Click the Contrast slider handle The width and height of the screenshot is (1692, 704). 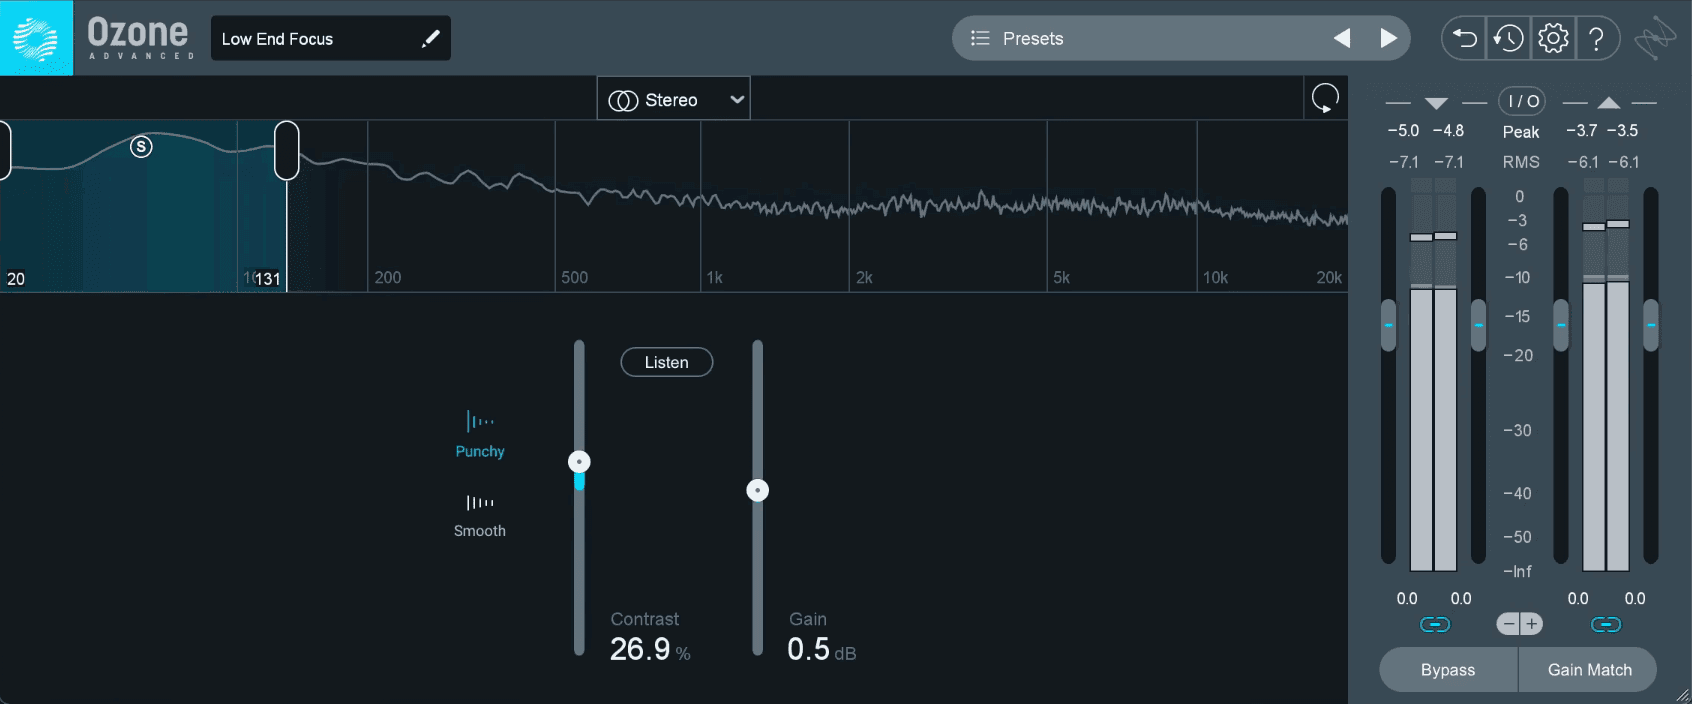[x=579, y=461]
